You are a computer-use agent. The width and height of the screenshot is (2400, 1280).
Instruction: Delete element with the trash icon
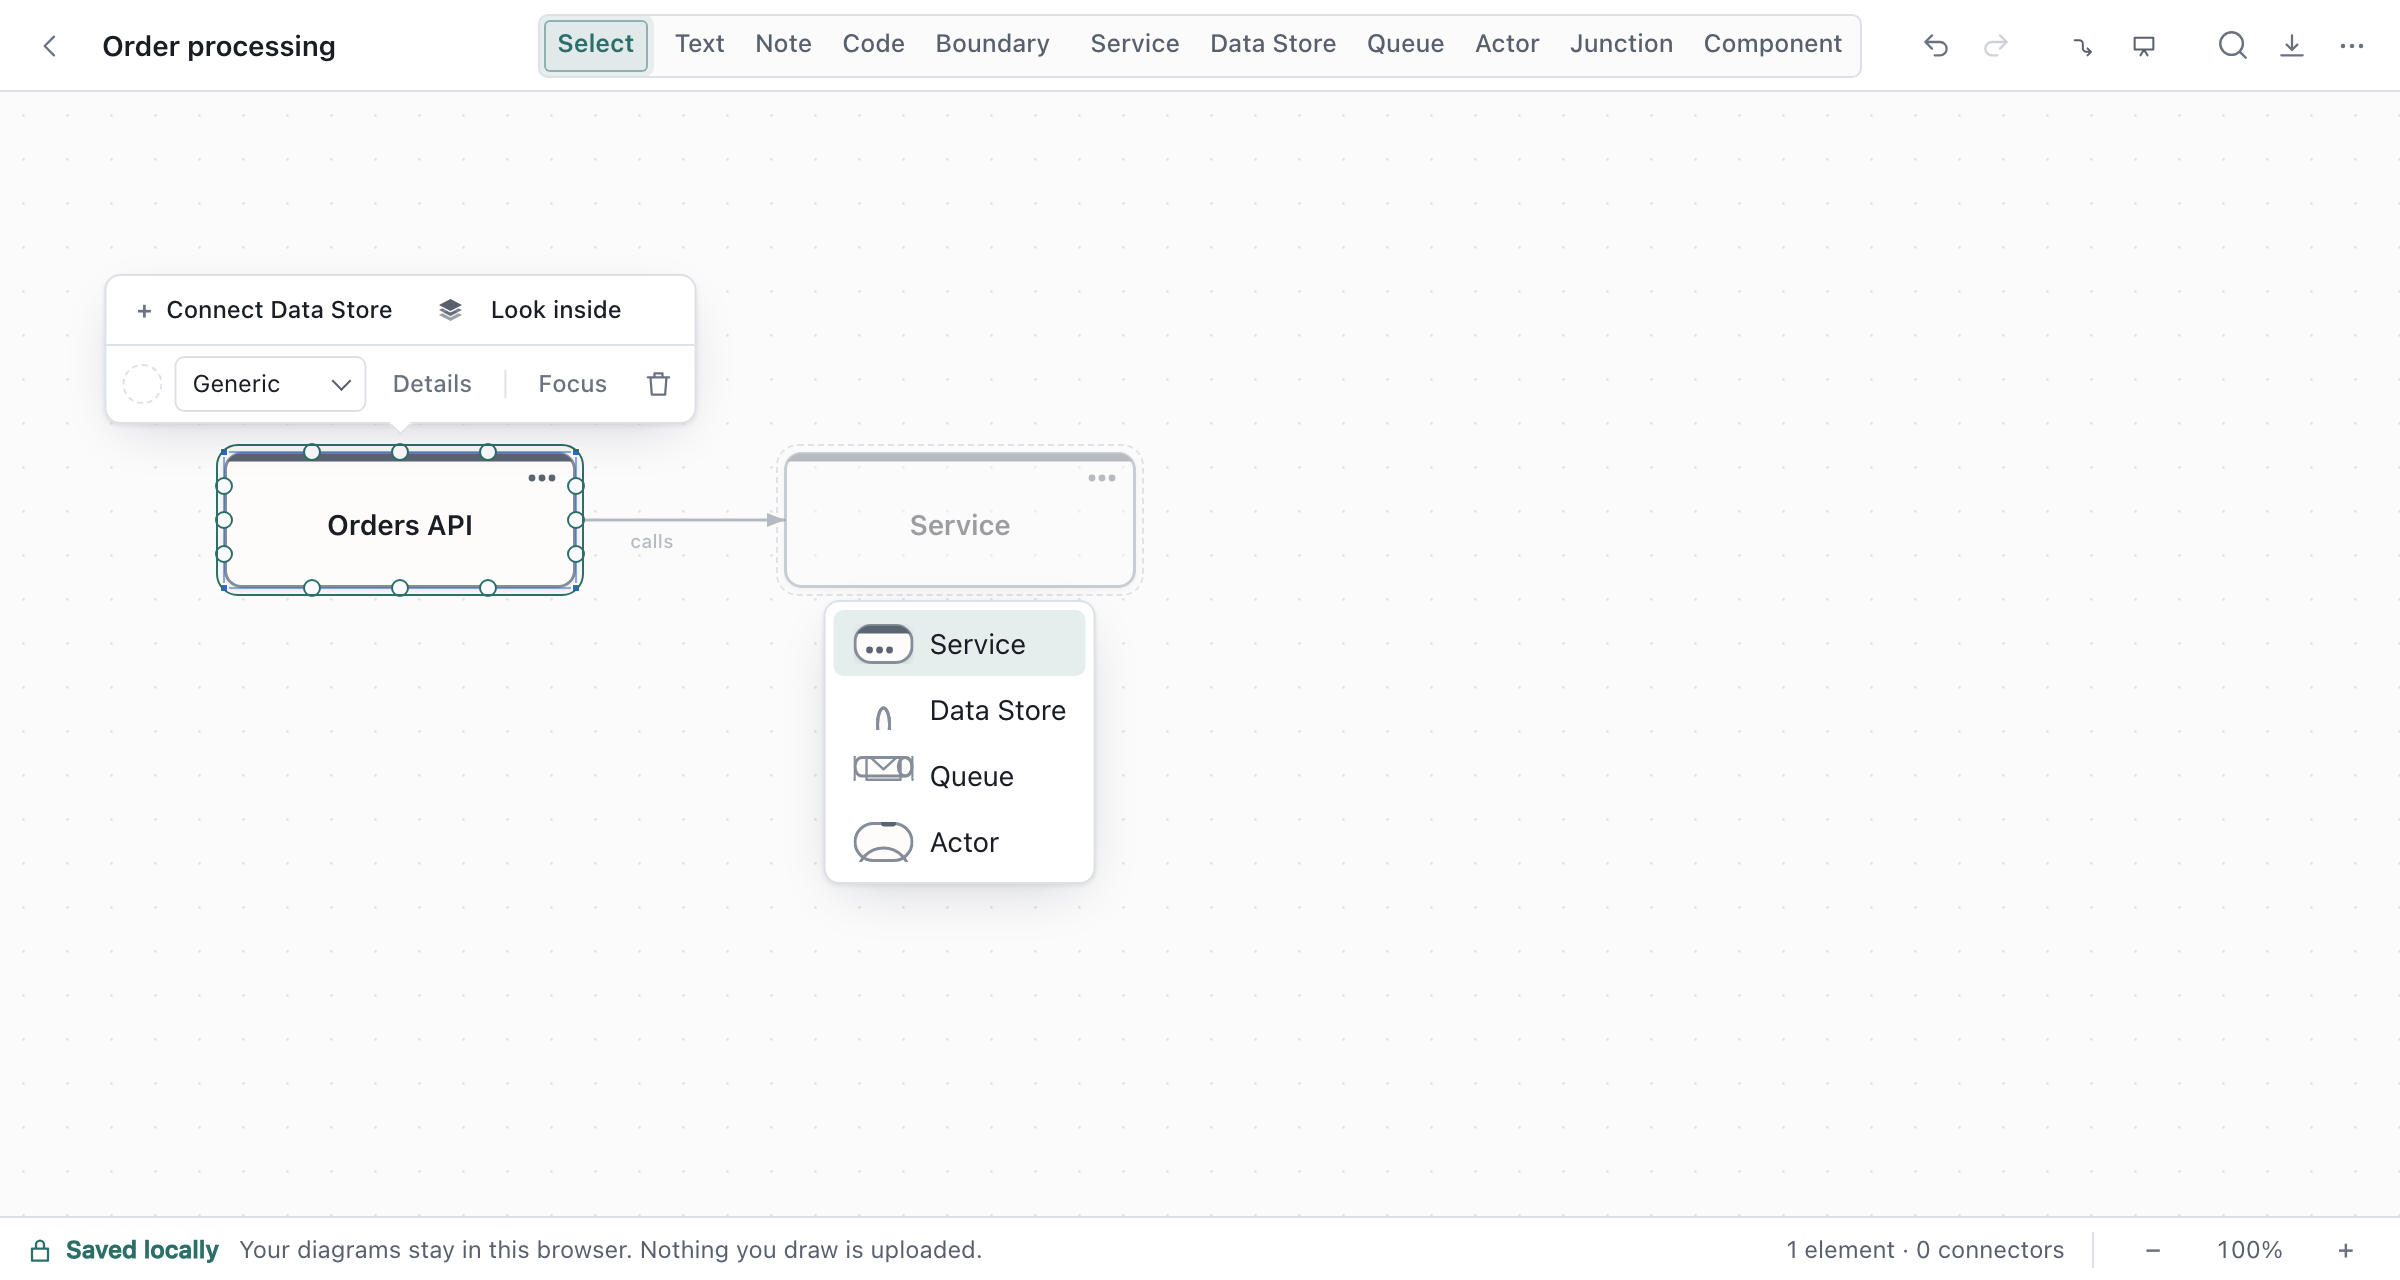pyautogui.click(x=658, y=384)
